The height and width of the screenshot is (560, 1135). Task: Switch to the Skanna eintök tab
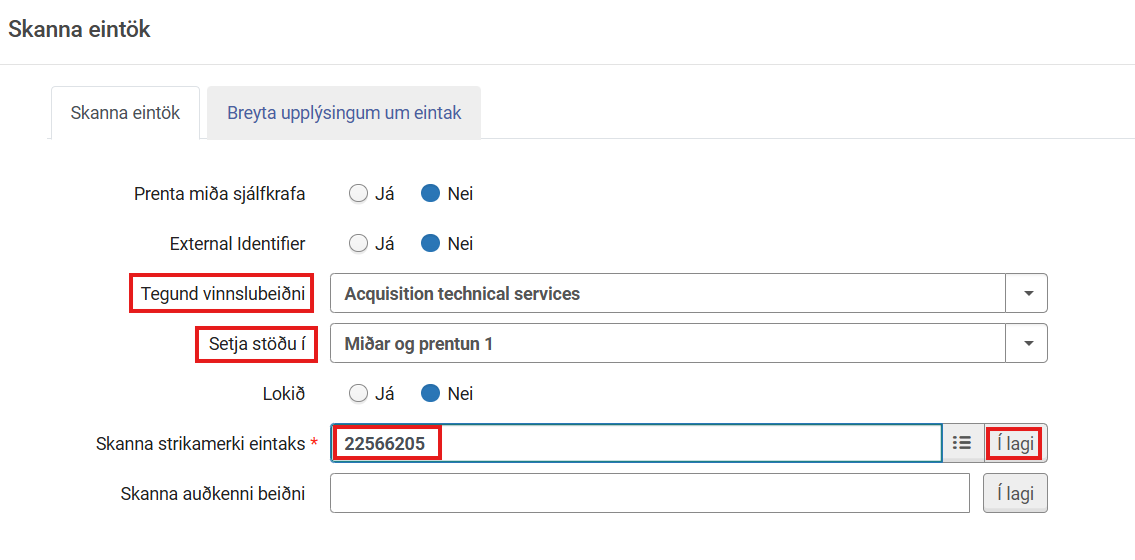pos(125,113)
